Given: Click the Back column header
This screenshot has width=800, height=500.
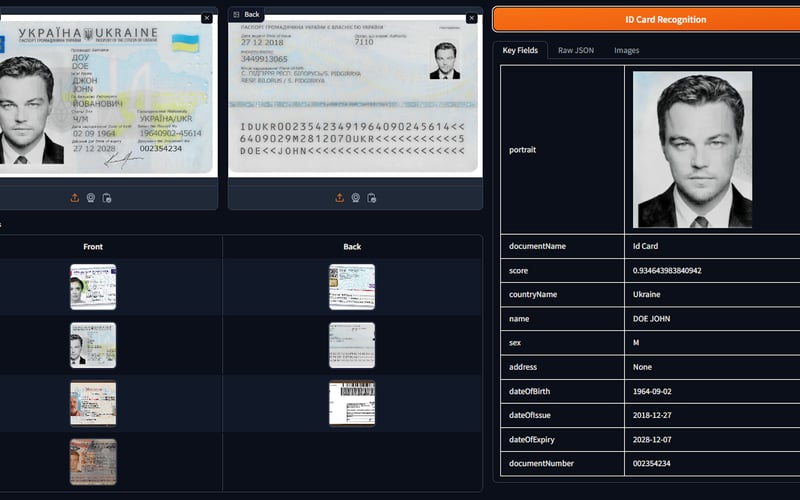Looking at the screenshot, I should 352,246.
